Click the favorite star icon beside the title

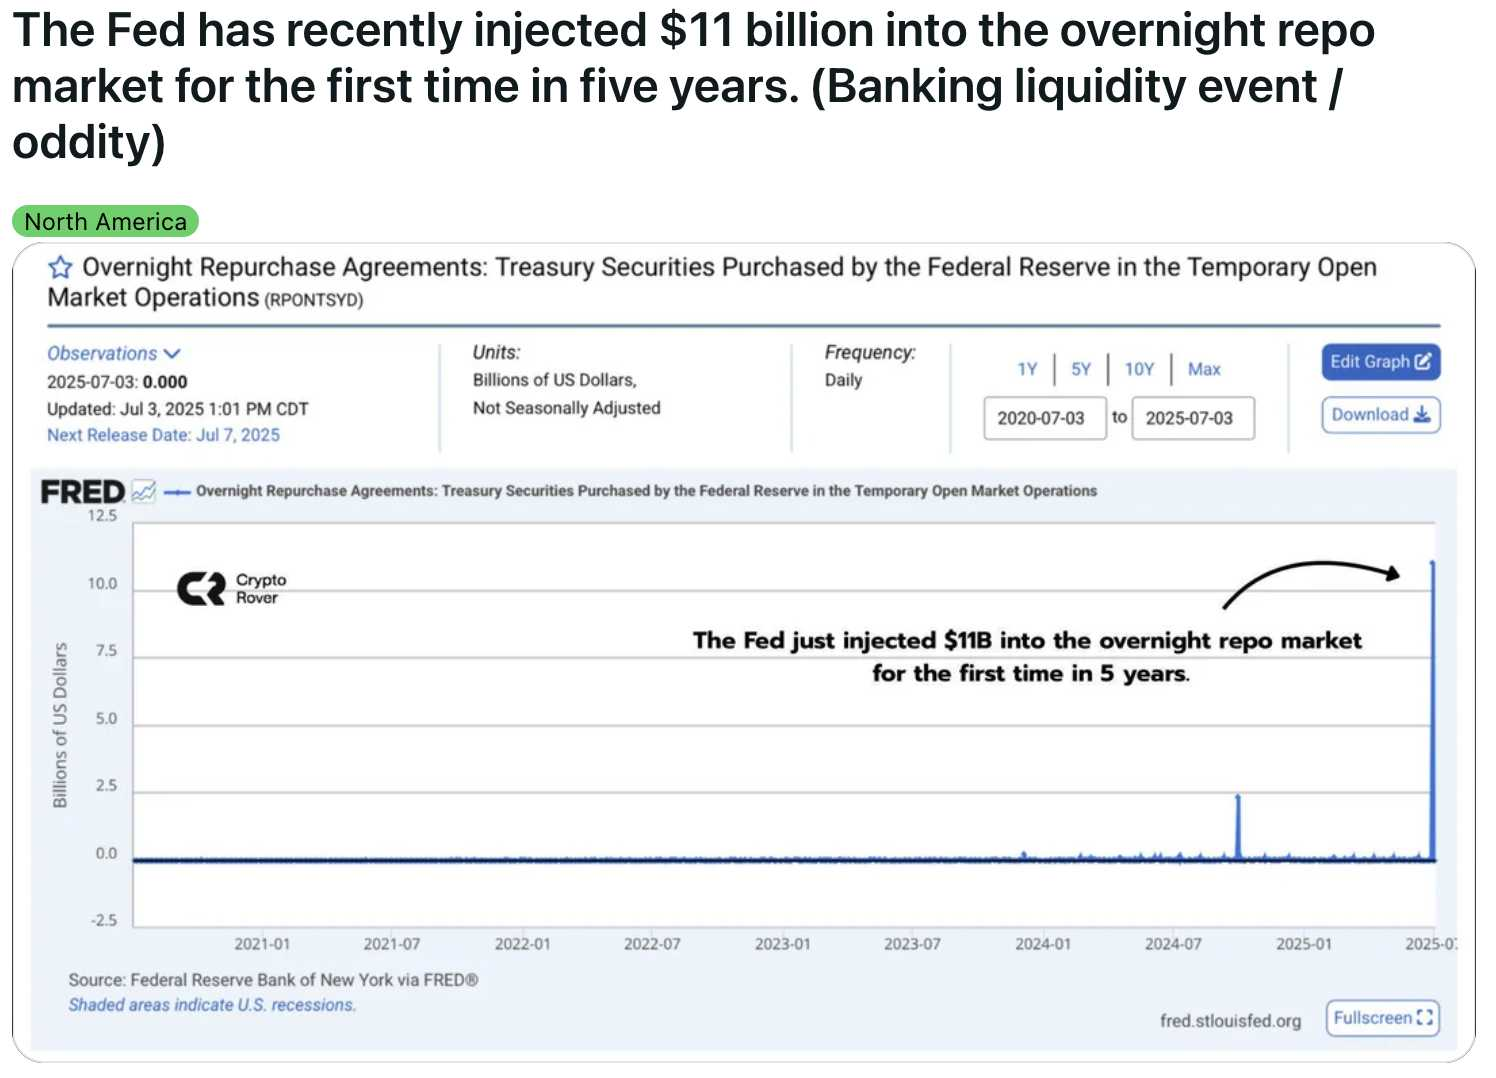60,267
